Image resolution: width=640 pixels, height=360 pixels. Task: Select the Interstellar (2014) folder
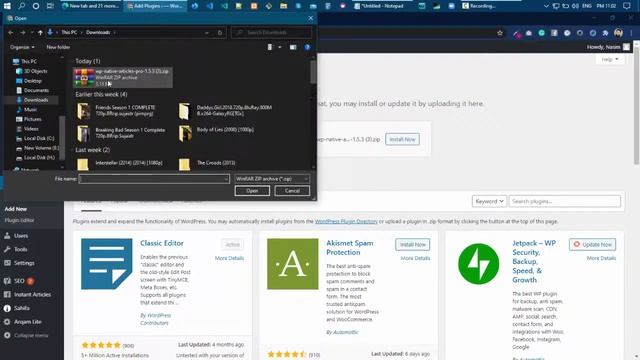[x=121, y=163]
